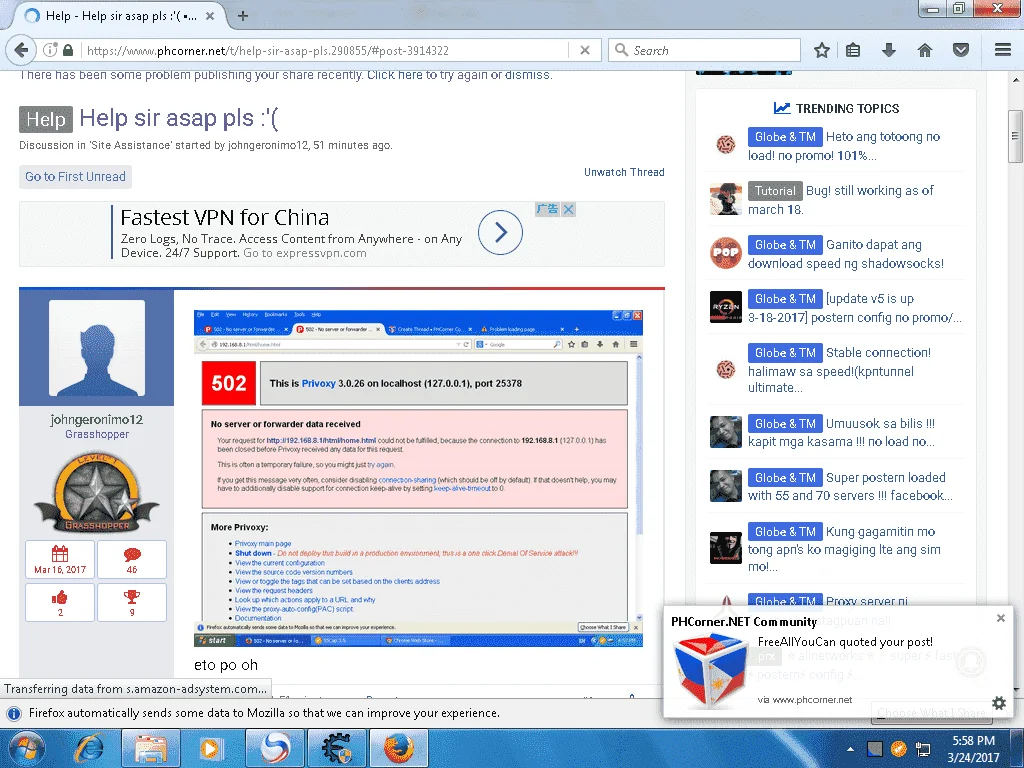This screenshot has width=1024, height=768.
Task: Open johngeronimo12's avatar picture
Action: coord(97,348)
